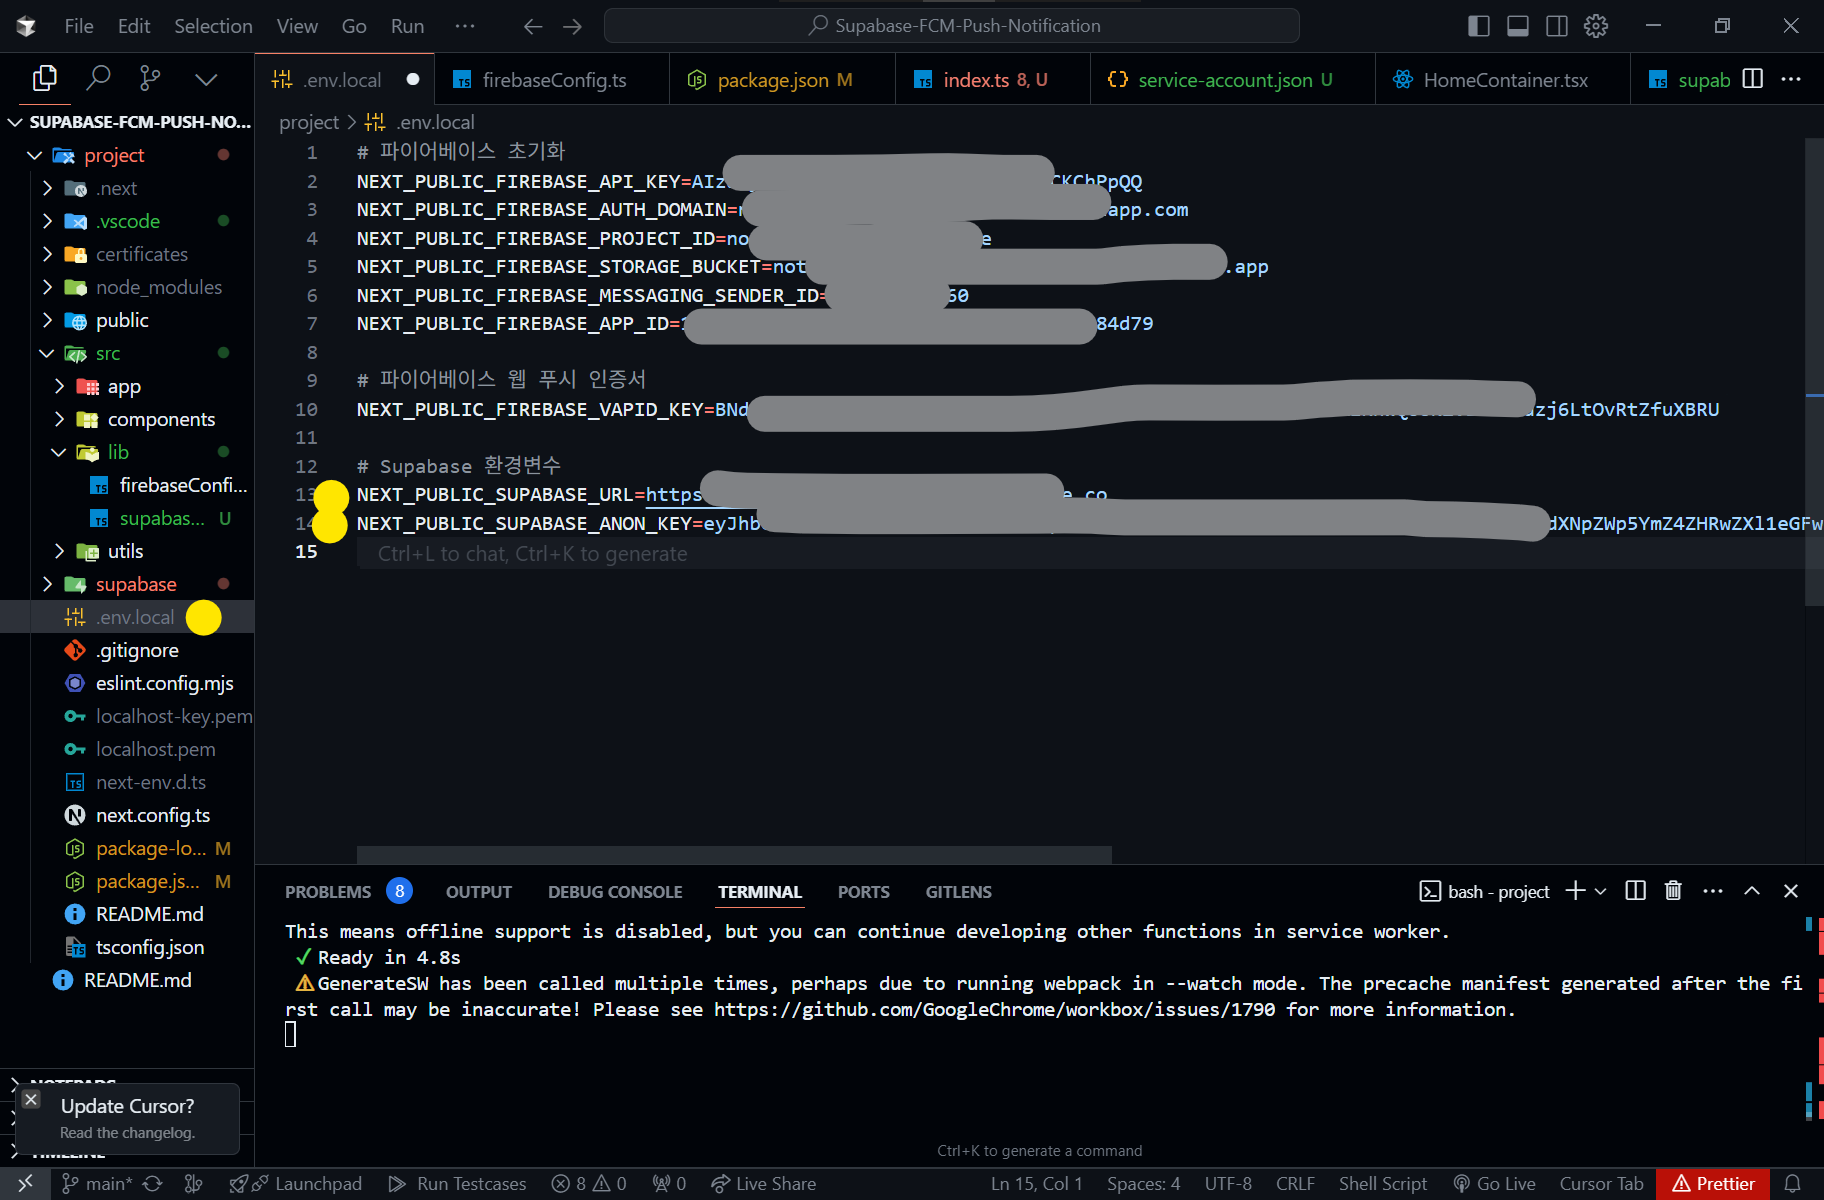1824x1200 pixels.
Task: Dismiss the Update Cursor notification
Action: click(x=31, y=1100)
